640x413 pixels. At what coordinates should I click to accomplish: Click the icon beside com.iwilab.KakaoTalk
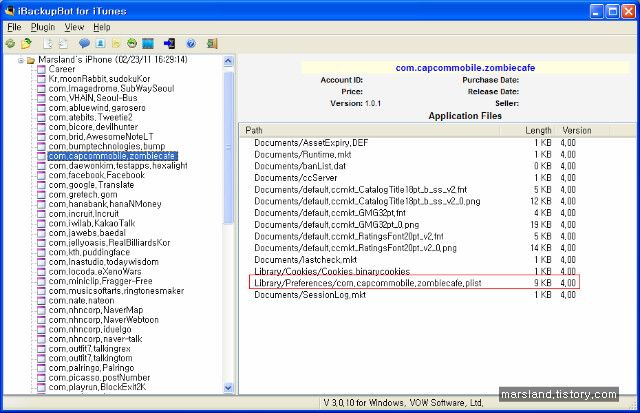point(41,224)
